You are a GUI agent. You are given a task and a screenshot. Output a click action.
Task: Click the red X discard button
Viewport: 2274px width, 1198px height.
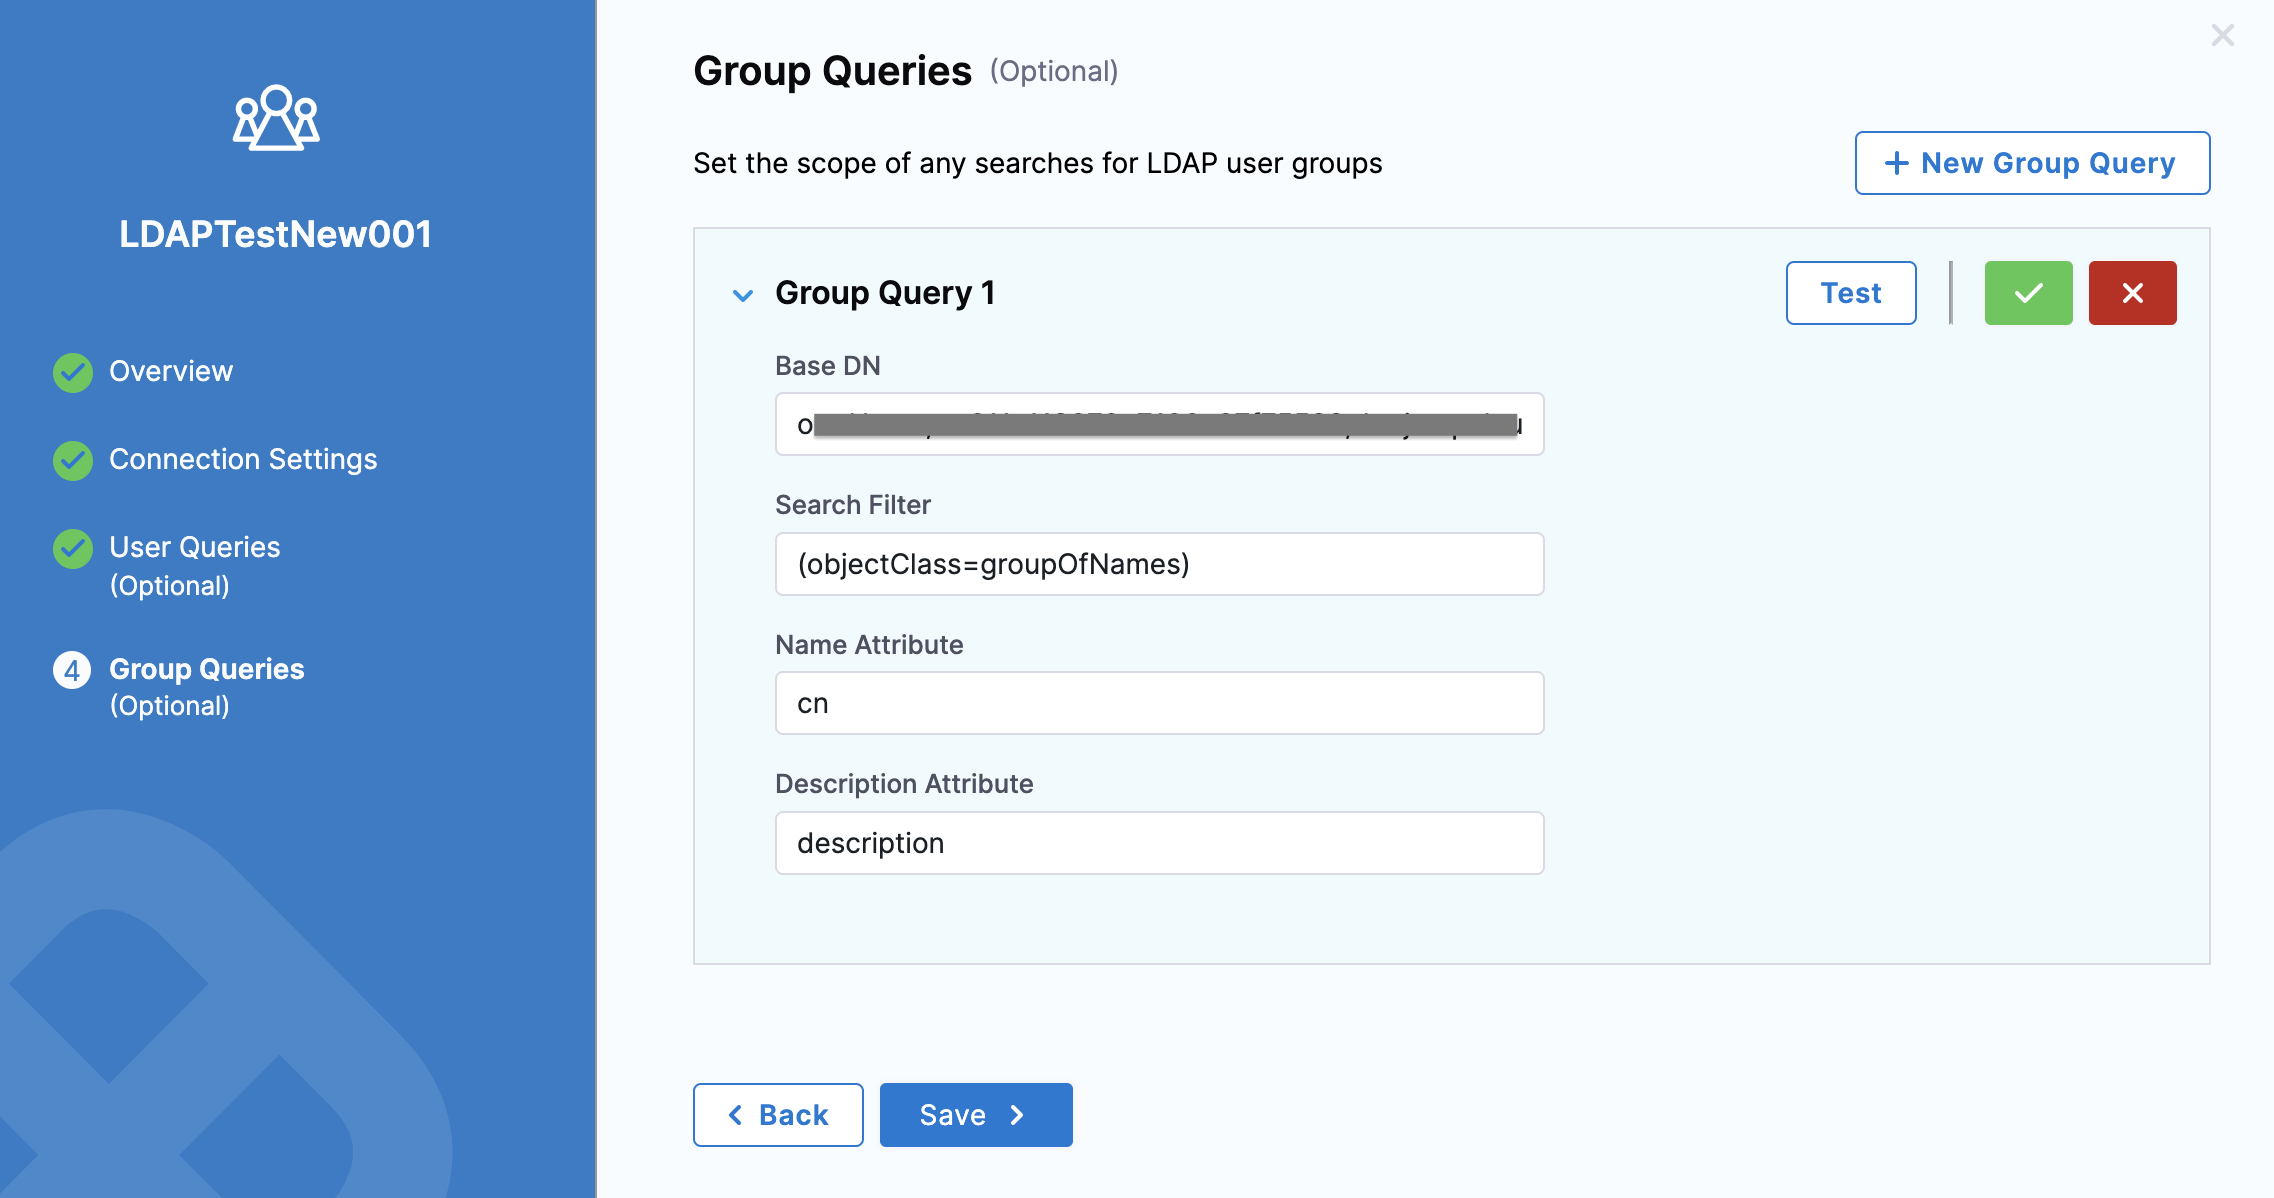[x=2132, y=293]
